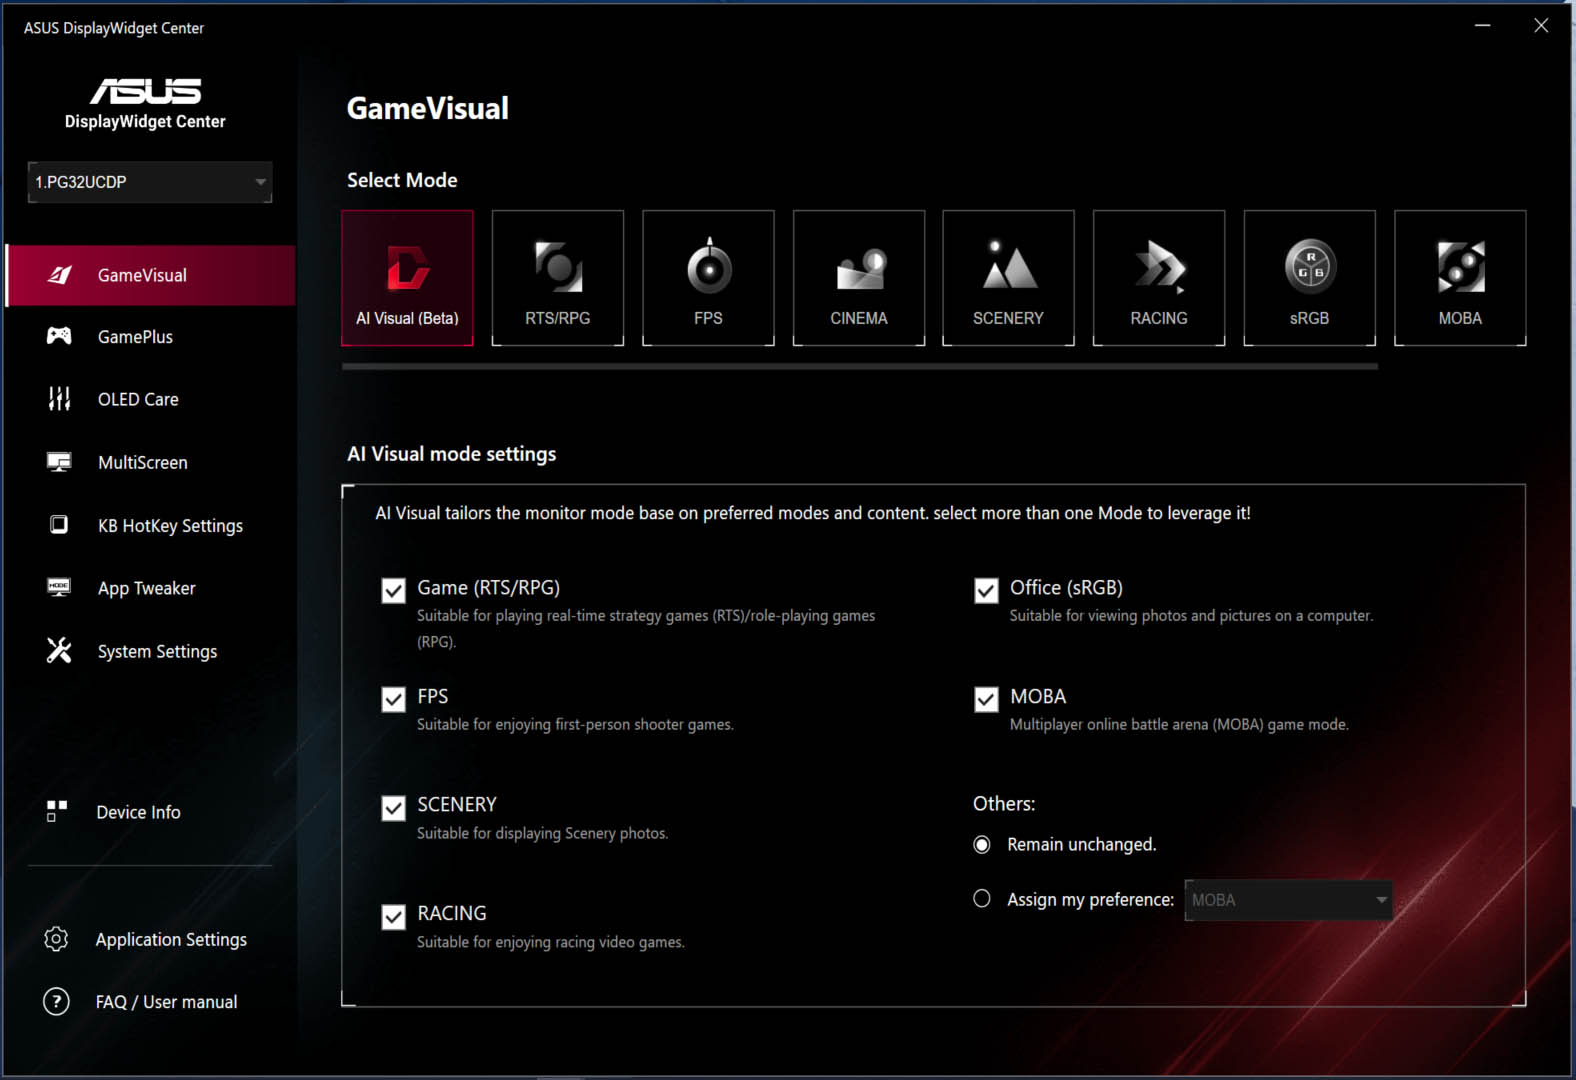Click the Application Settings gear icon
The width and height of the screenshot is (1576, 1080).
coord(56,939)
